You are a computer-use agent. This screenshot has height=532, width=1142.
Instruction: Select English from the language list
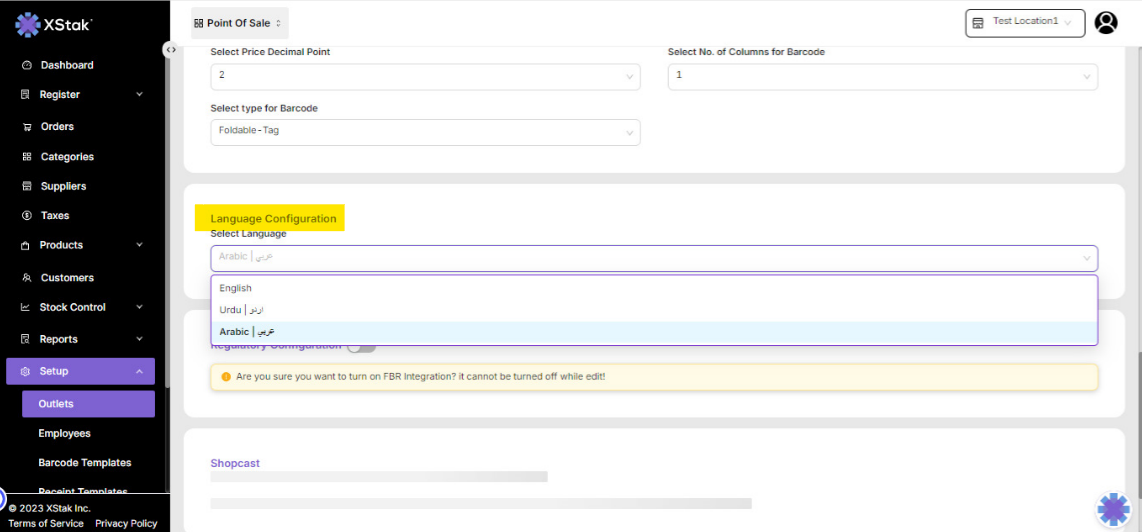[236, 288]
